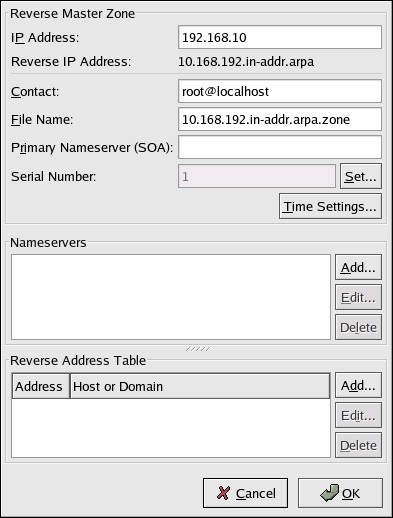This screenshot has width=393, height=518.
Task: Add a new nameserver entry
Action: (358, 267)
